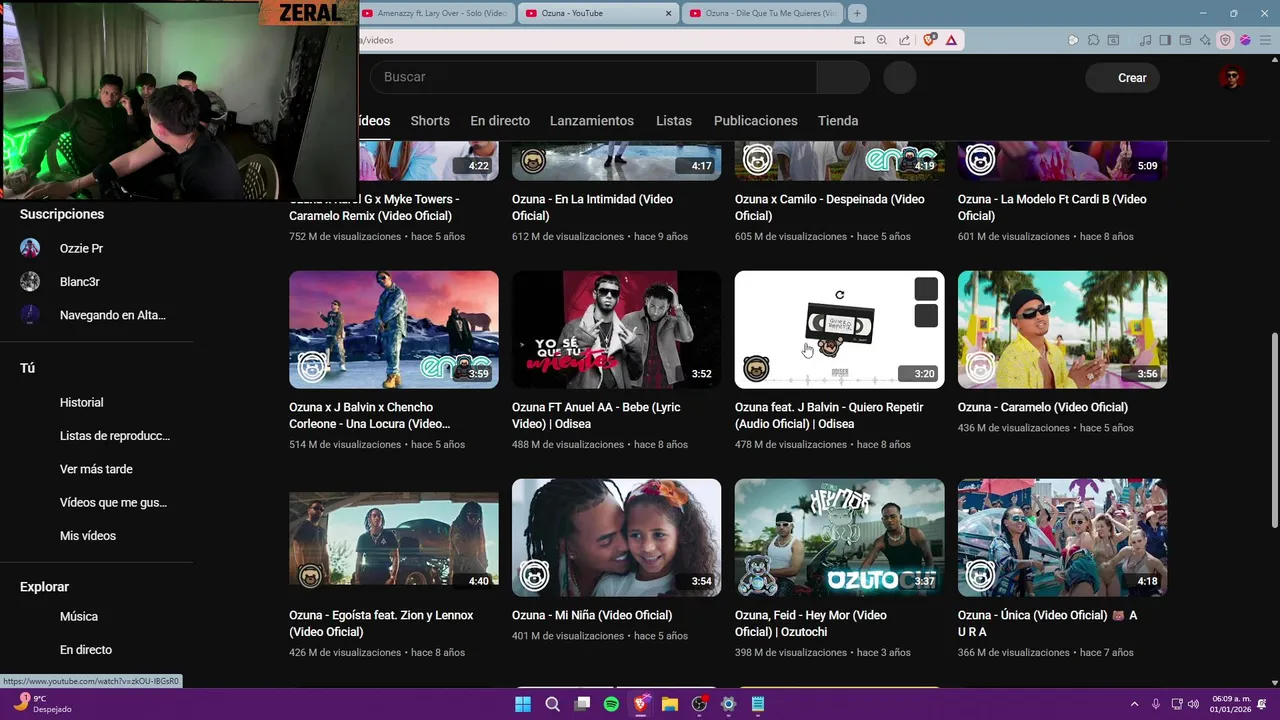This screenshot has height=720, width=1280.
Task: Open the Egoísta feat. Zion y Lennox thumbnail
Action: [394, 537]
